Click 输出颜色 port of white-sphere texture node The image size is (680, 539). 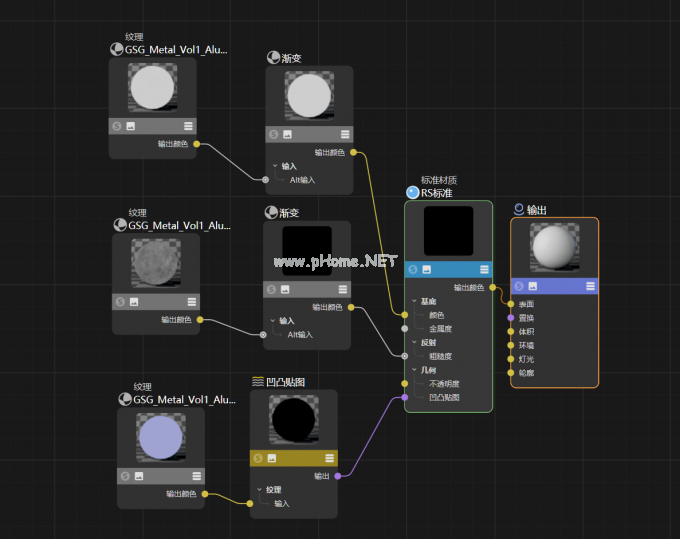click(196, 144)
